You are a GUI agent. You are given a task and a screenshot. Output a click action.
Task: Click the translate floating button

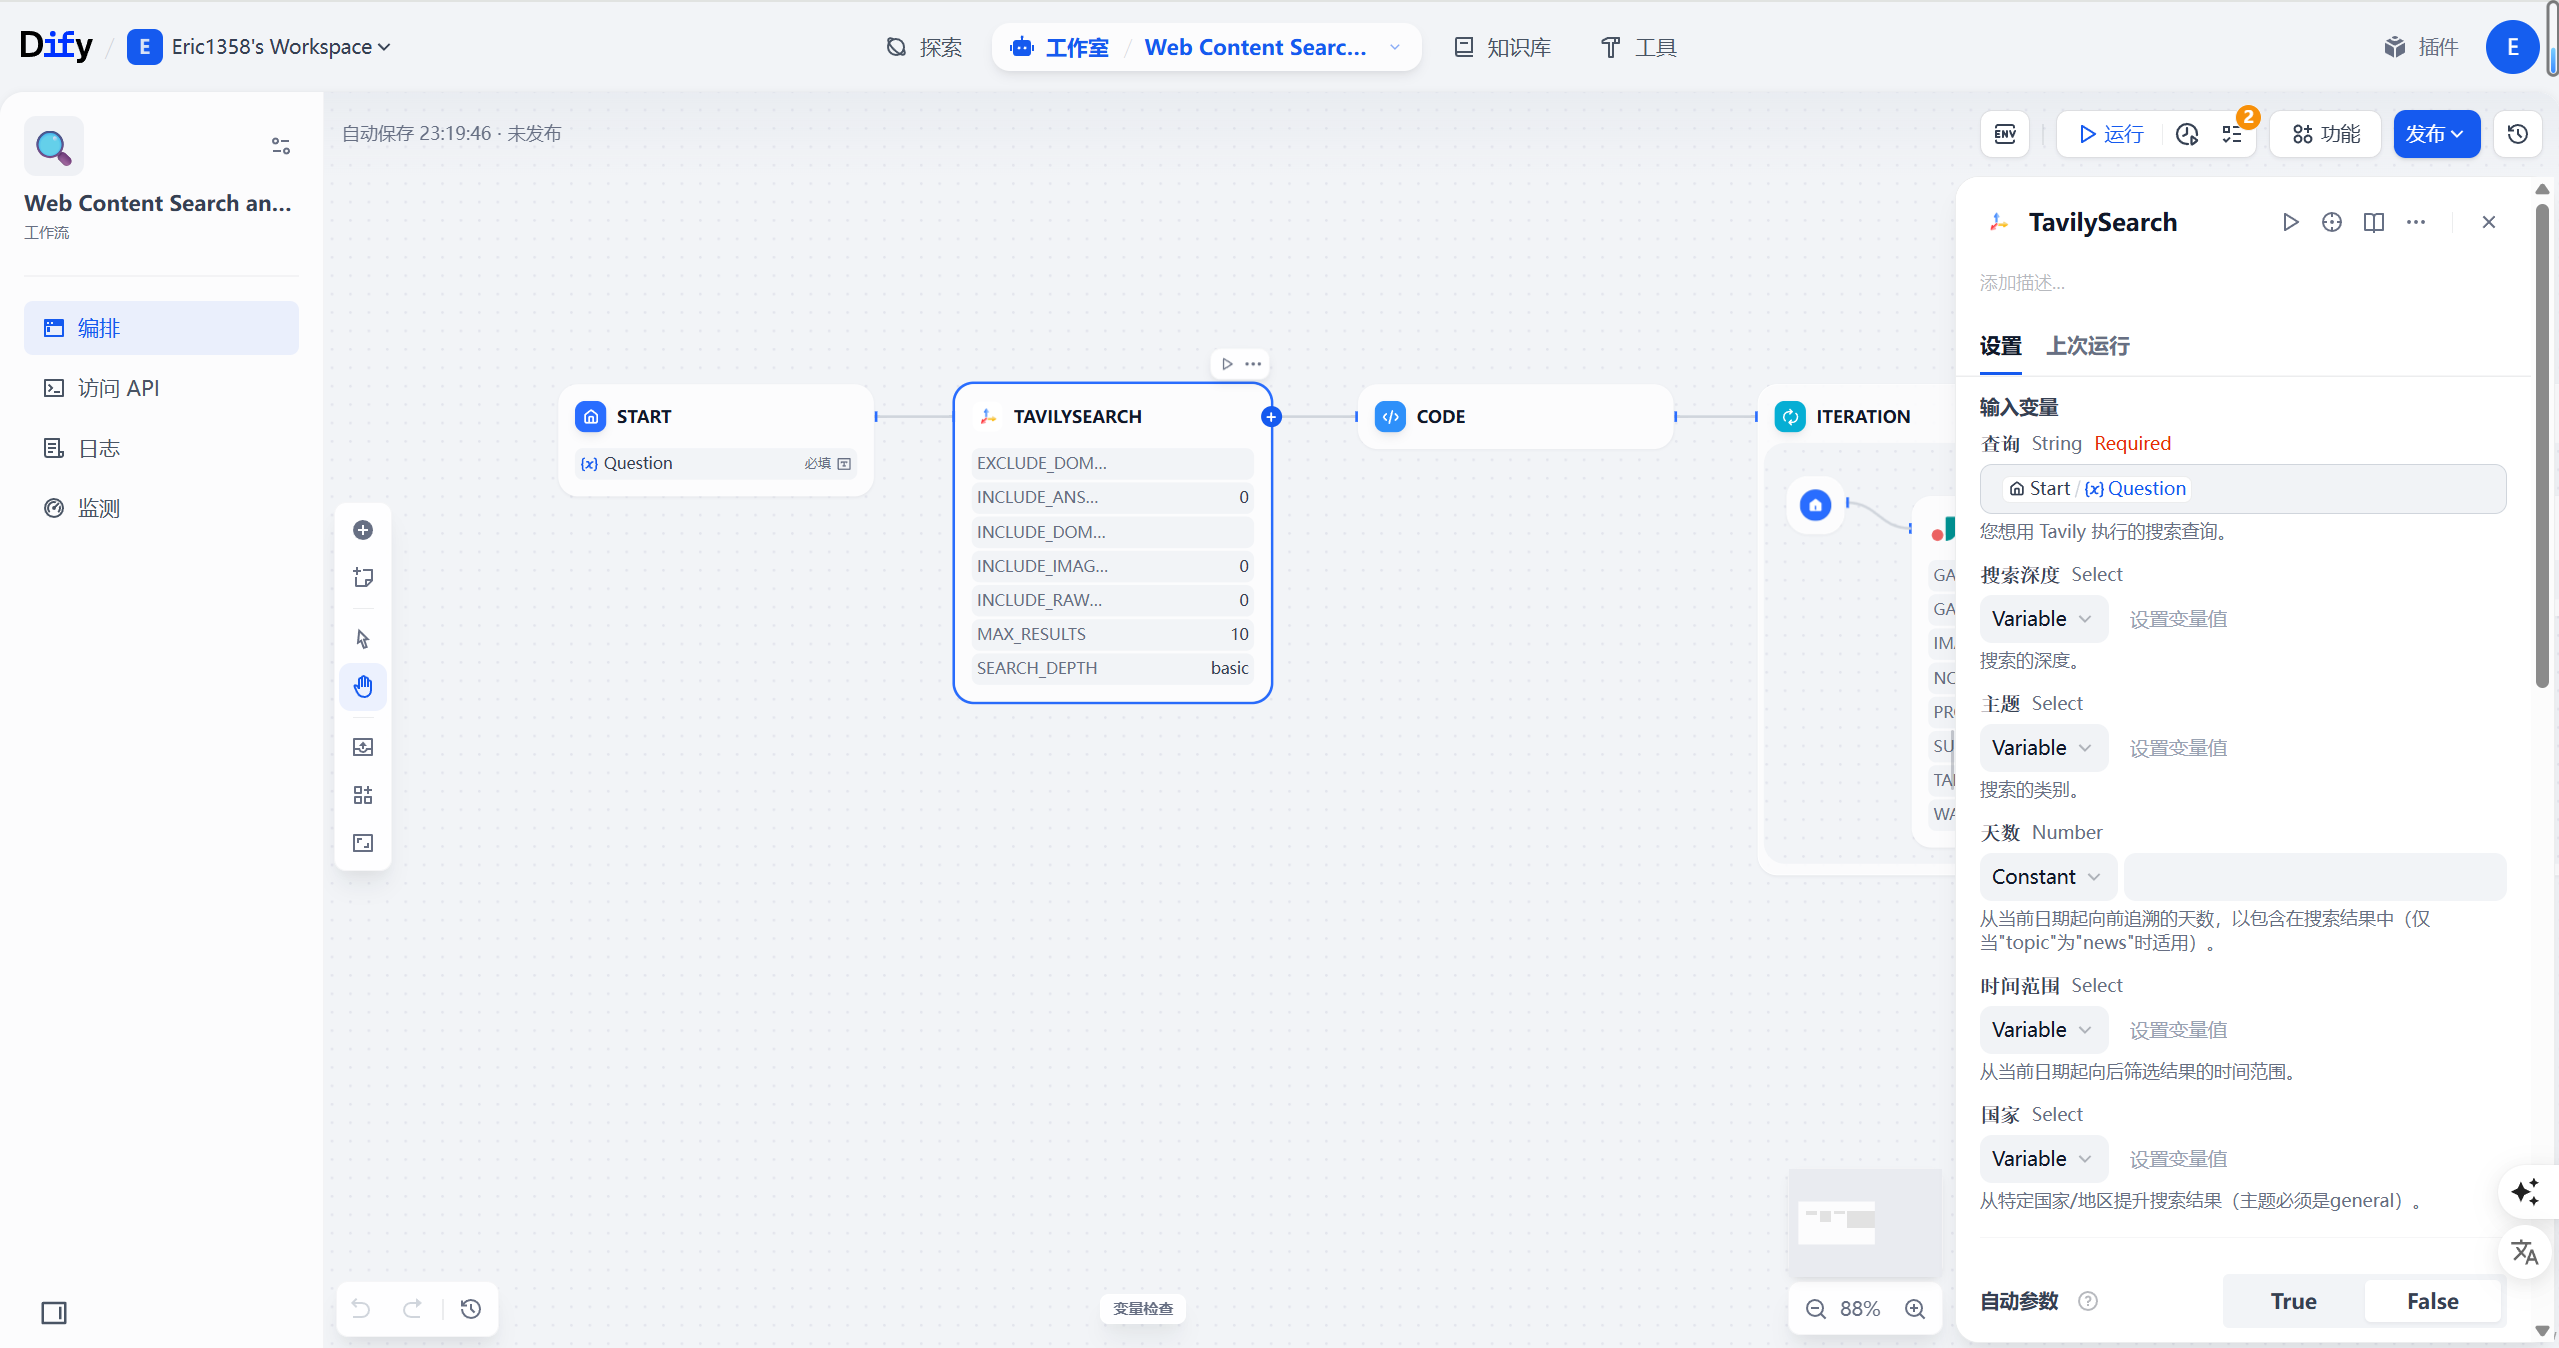click(x=2525, y=1252)
